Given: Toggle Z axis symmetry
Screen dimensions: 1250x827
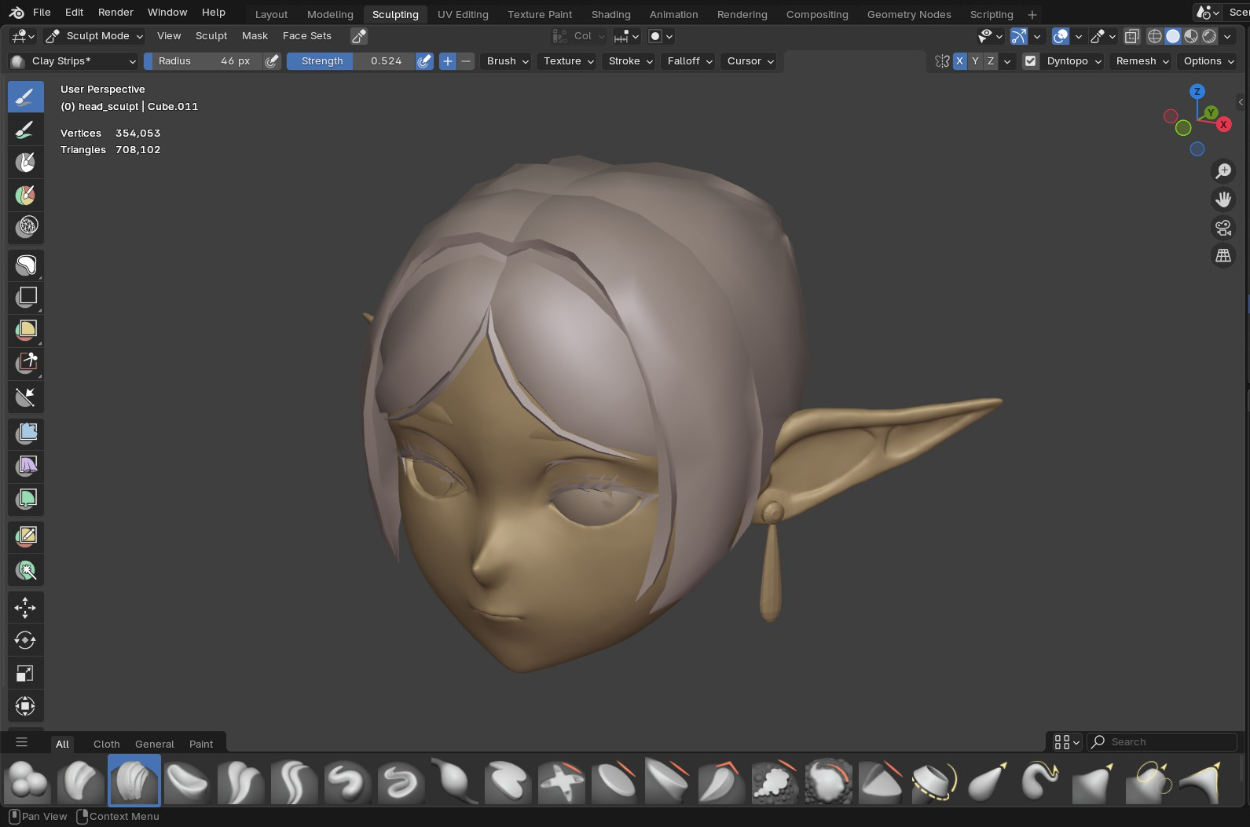Looking at the screenshot, I should point(991,61).
